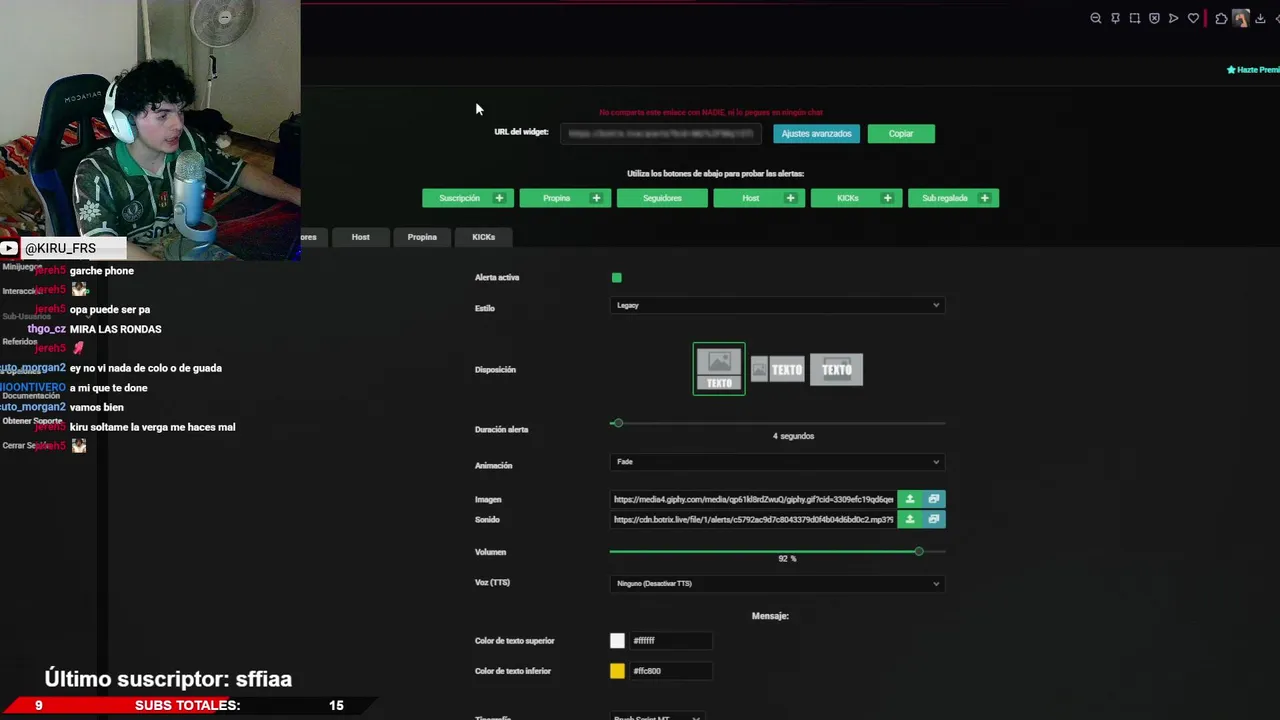Open the Tipografía font dropdown
This screenshot has height=720, width=1280.
click(x=657, y=716)
